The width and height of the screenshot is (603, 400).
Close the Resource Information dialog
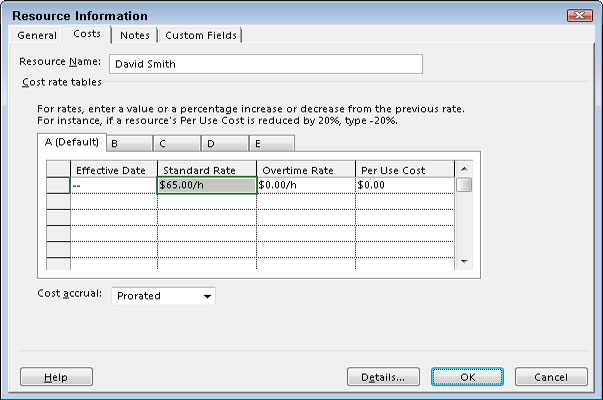pos(579,16)
